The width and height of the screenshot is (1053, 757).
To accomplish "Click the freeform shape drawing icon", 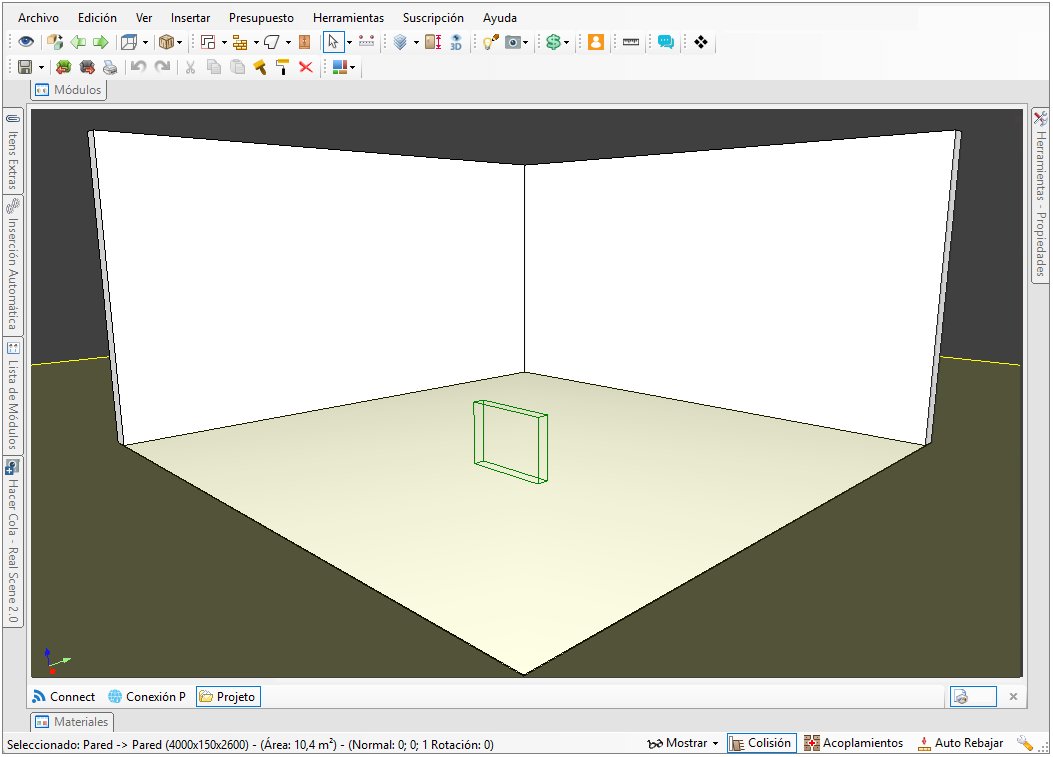I will click(x=272, y=42).
